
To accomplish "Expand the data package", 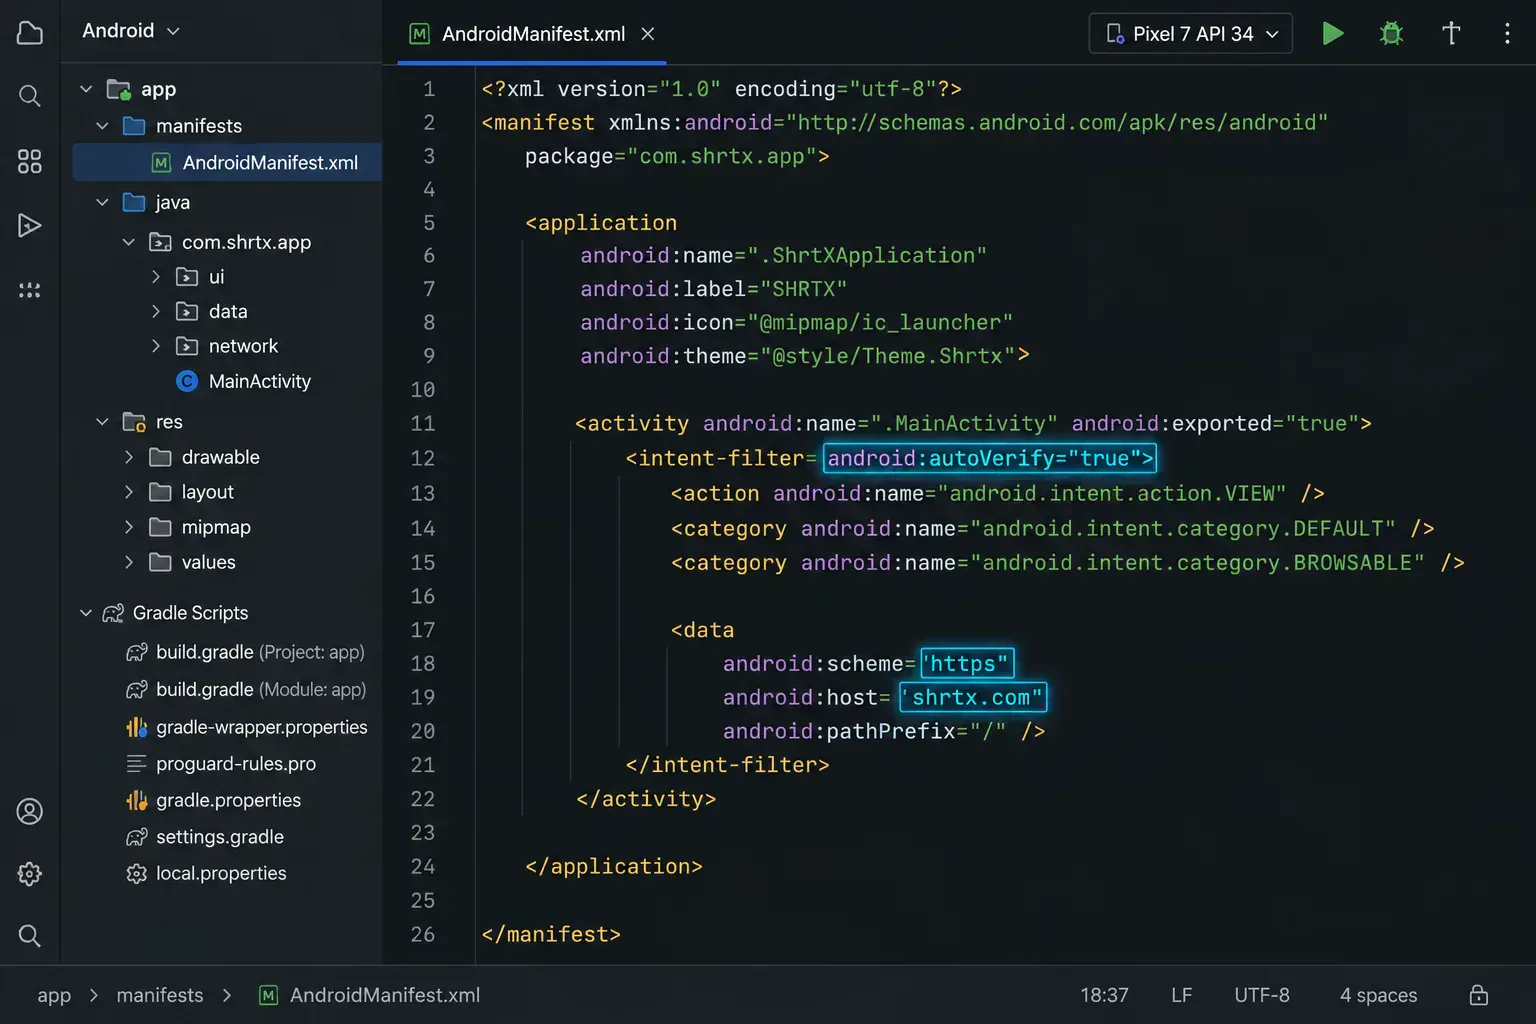I will coord(155,312).
